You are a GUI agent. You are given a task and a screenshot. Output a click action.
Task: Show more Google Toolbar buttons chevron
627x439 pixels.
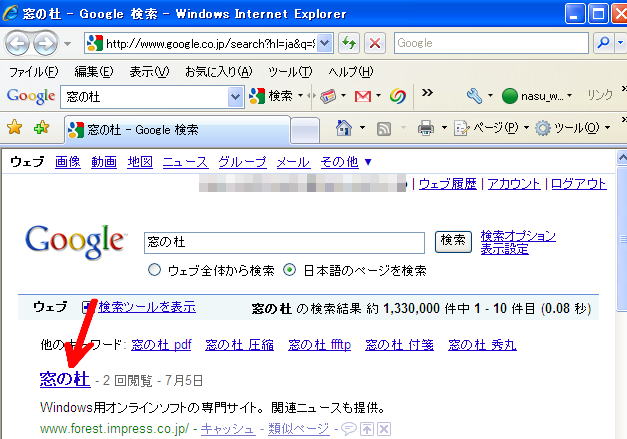(x=427, y=93)
